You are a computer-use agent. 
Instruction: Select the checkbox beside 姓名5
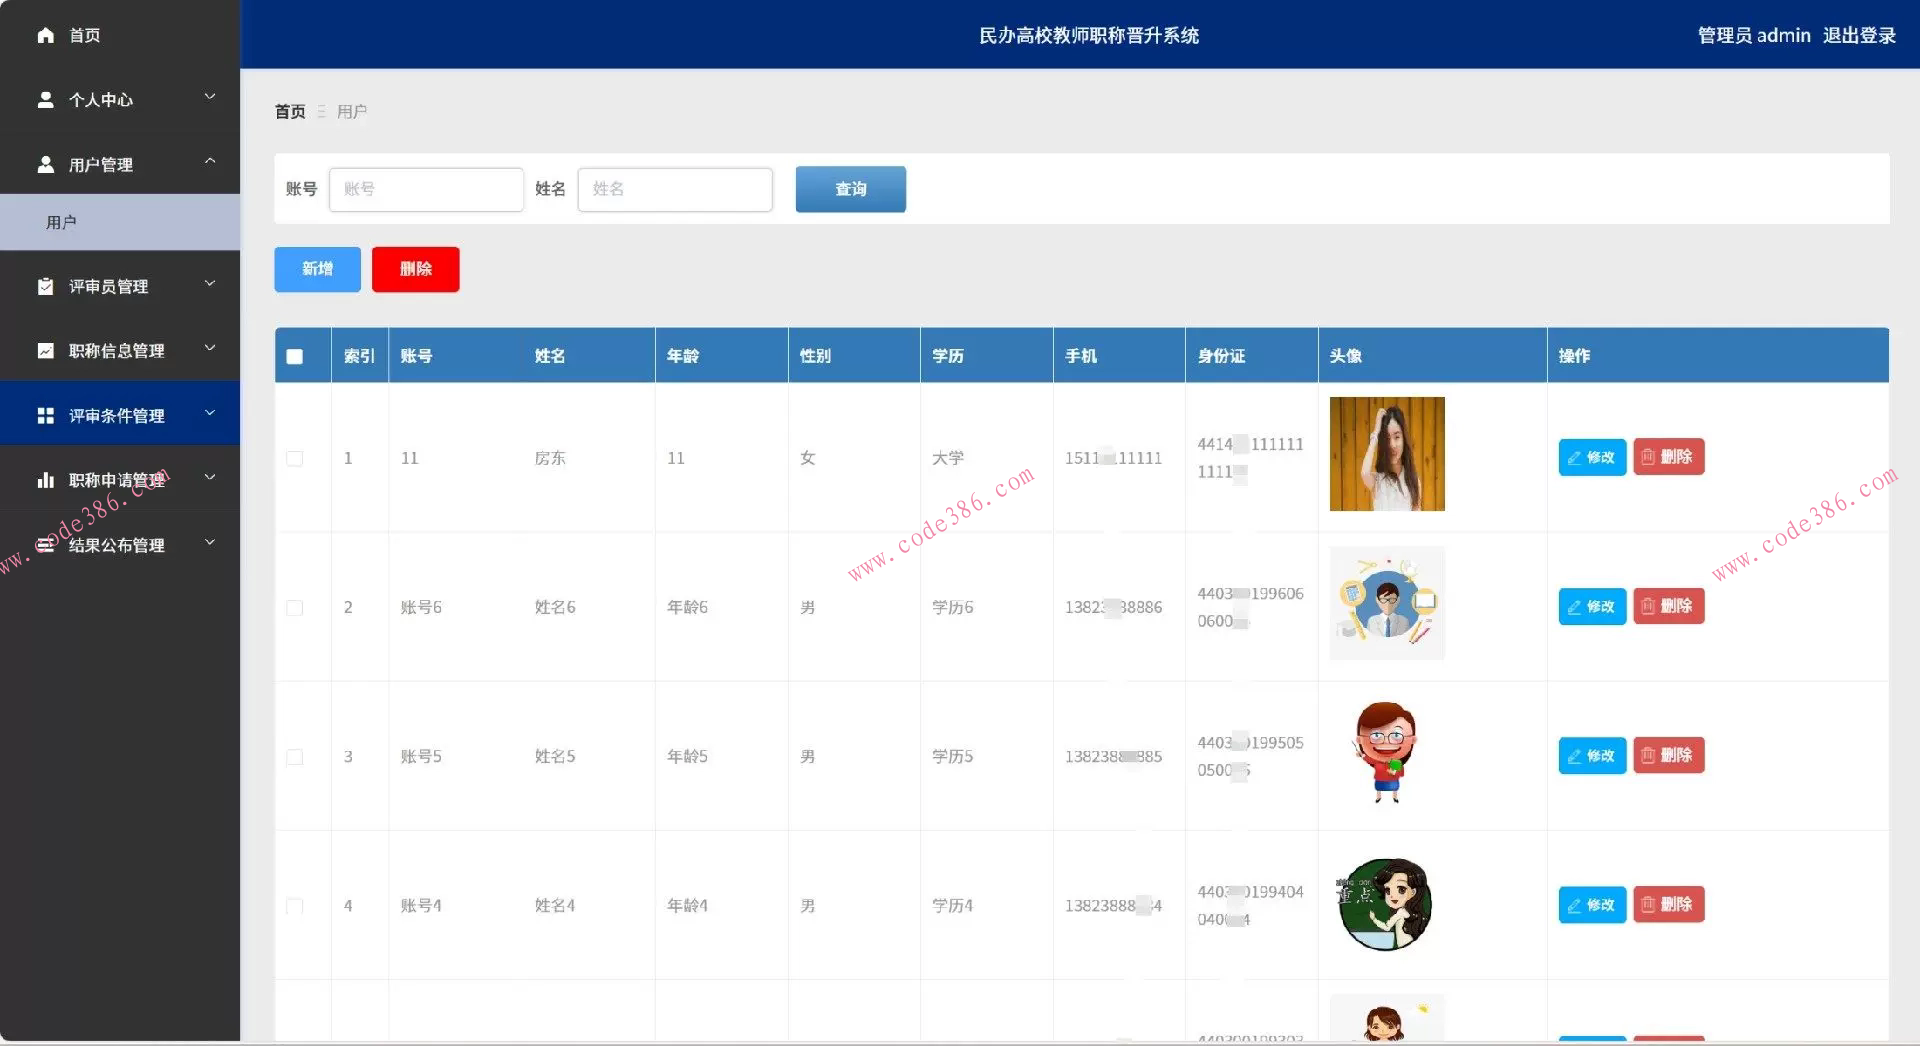(294, 757)
